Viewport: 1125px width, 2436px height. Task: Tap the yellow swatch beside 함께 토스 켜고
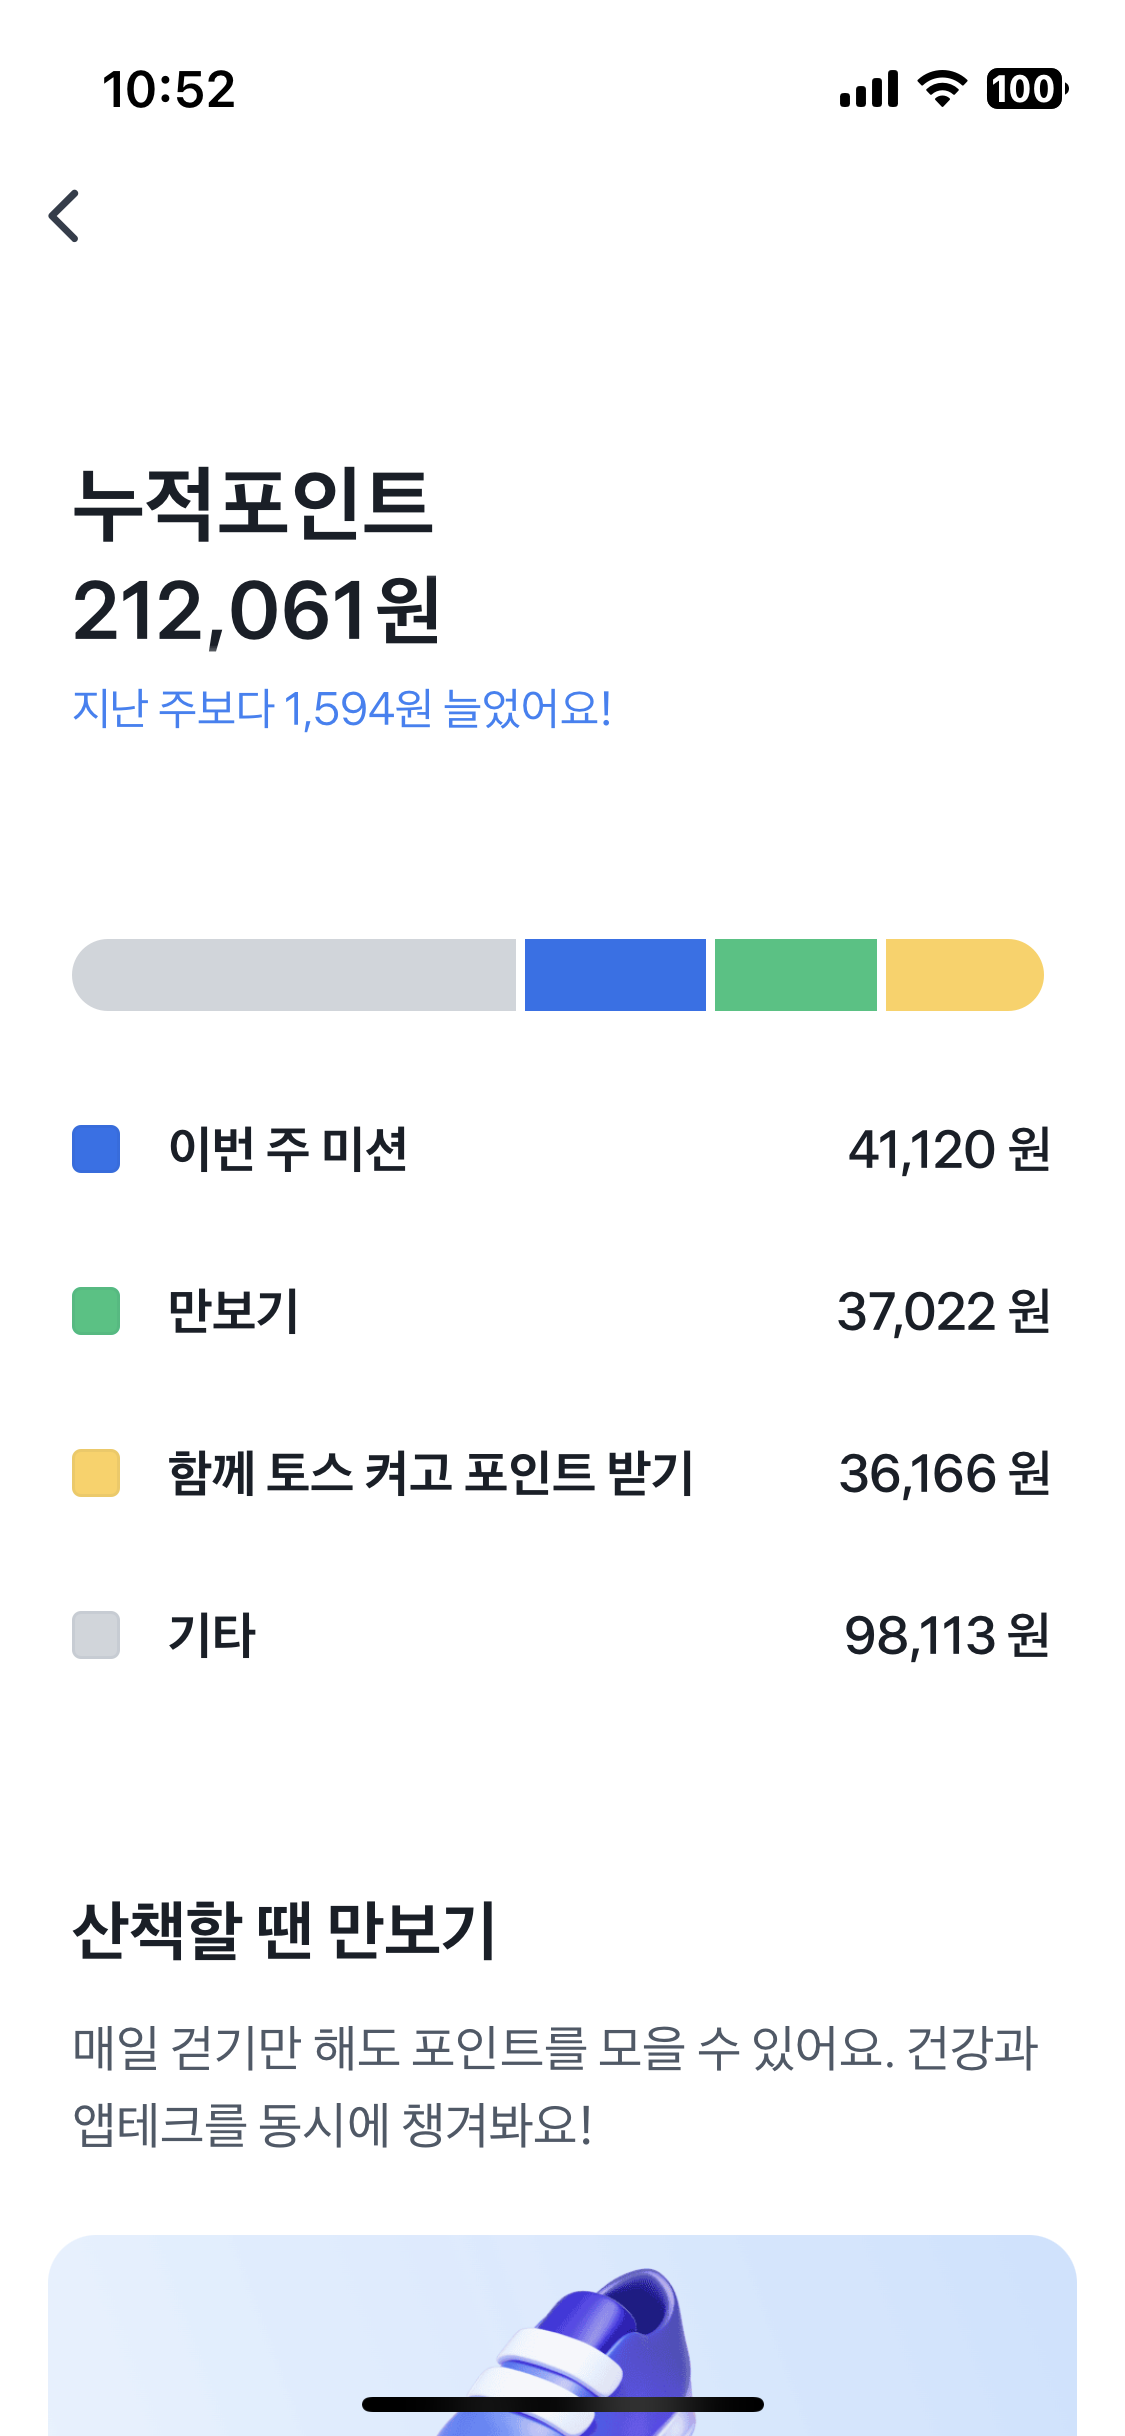[96, 1473]
